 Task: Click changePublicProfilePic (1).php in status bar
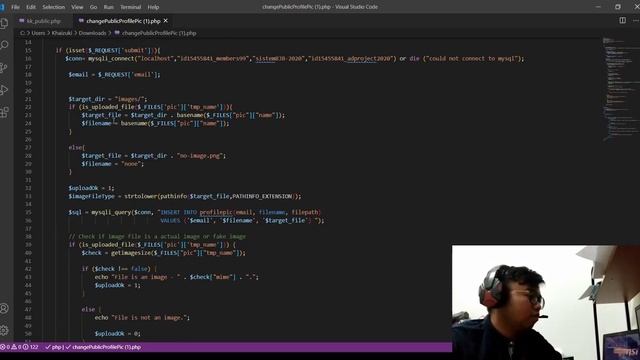103,347
